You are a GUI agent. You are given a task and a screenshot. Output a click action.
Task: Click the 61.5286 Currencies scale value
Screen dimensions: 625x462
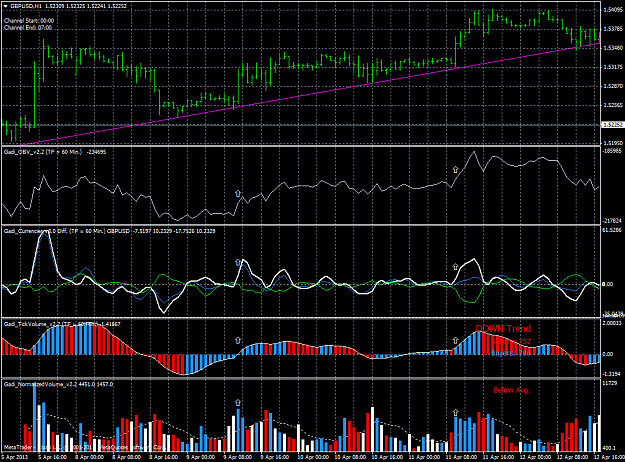pyautogui.click(x=613, y=230)
